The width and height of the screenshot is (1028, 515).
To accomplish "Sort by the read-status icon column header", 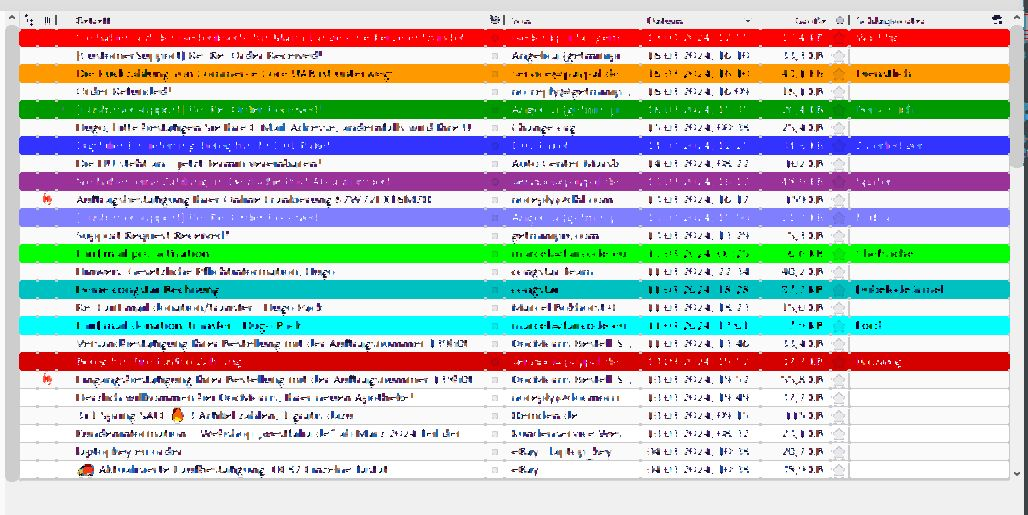I will pos(495,20).
